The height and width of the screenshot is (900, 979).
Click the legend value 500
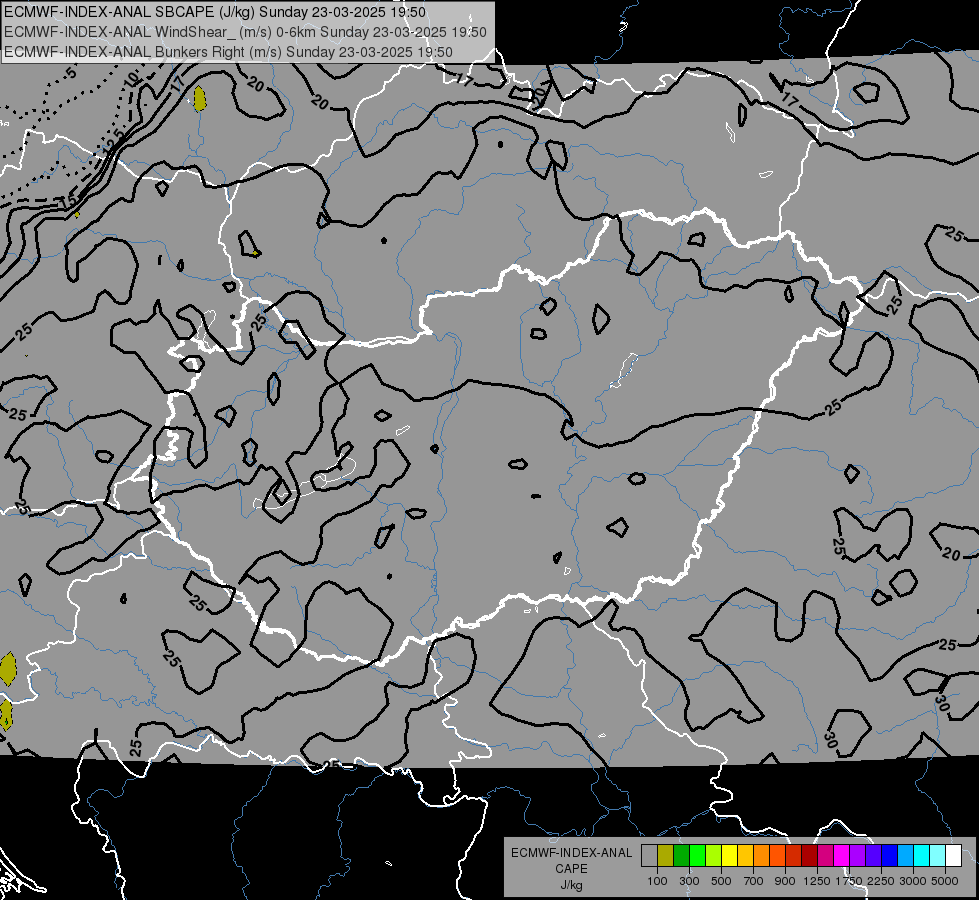click(x=721, y=881)
